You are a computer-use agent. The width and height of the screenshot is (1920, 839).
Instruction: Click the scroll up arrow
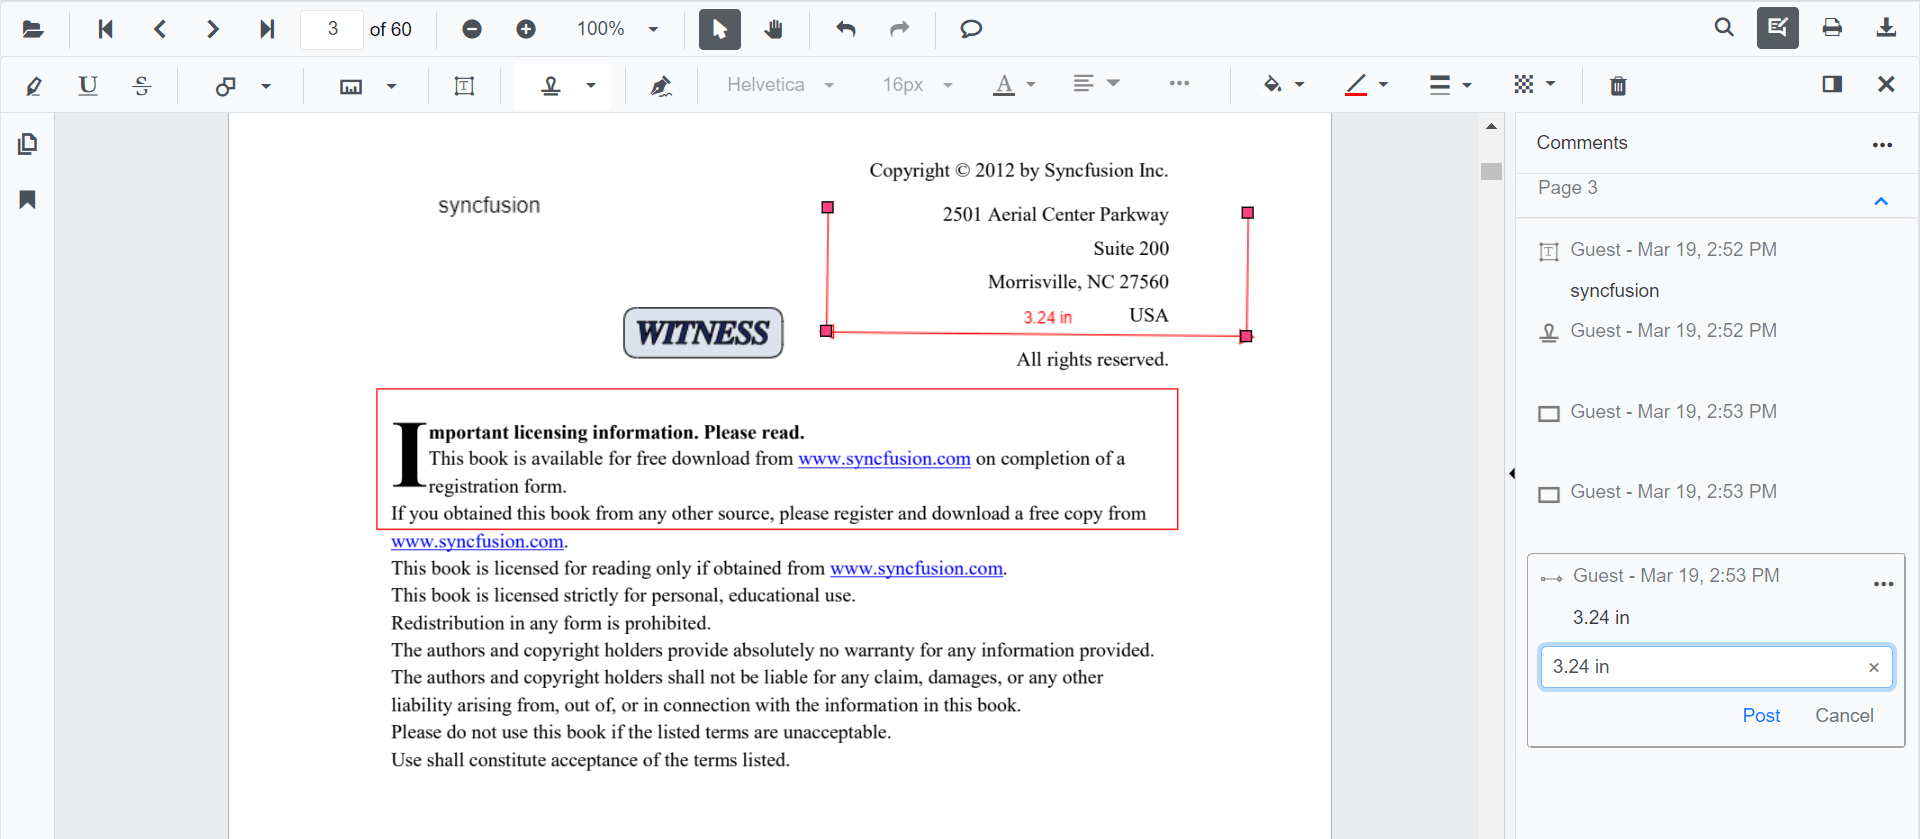(x=1491, y=126)
